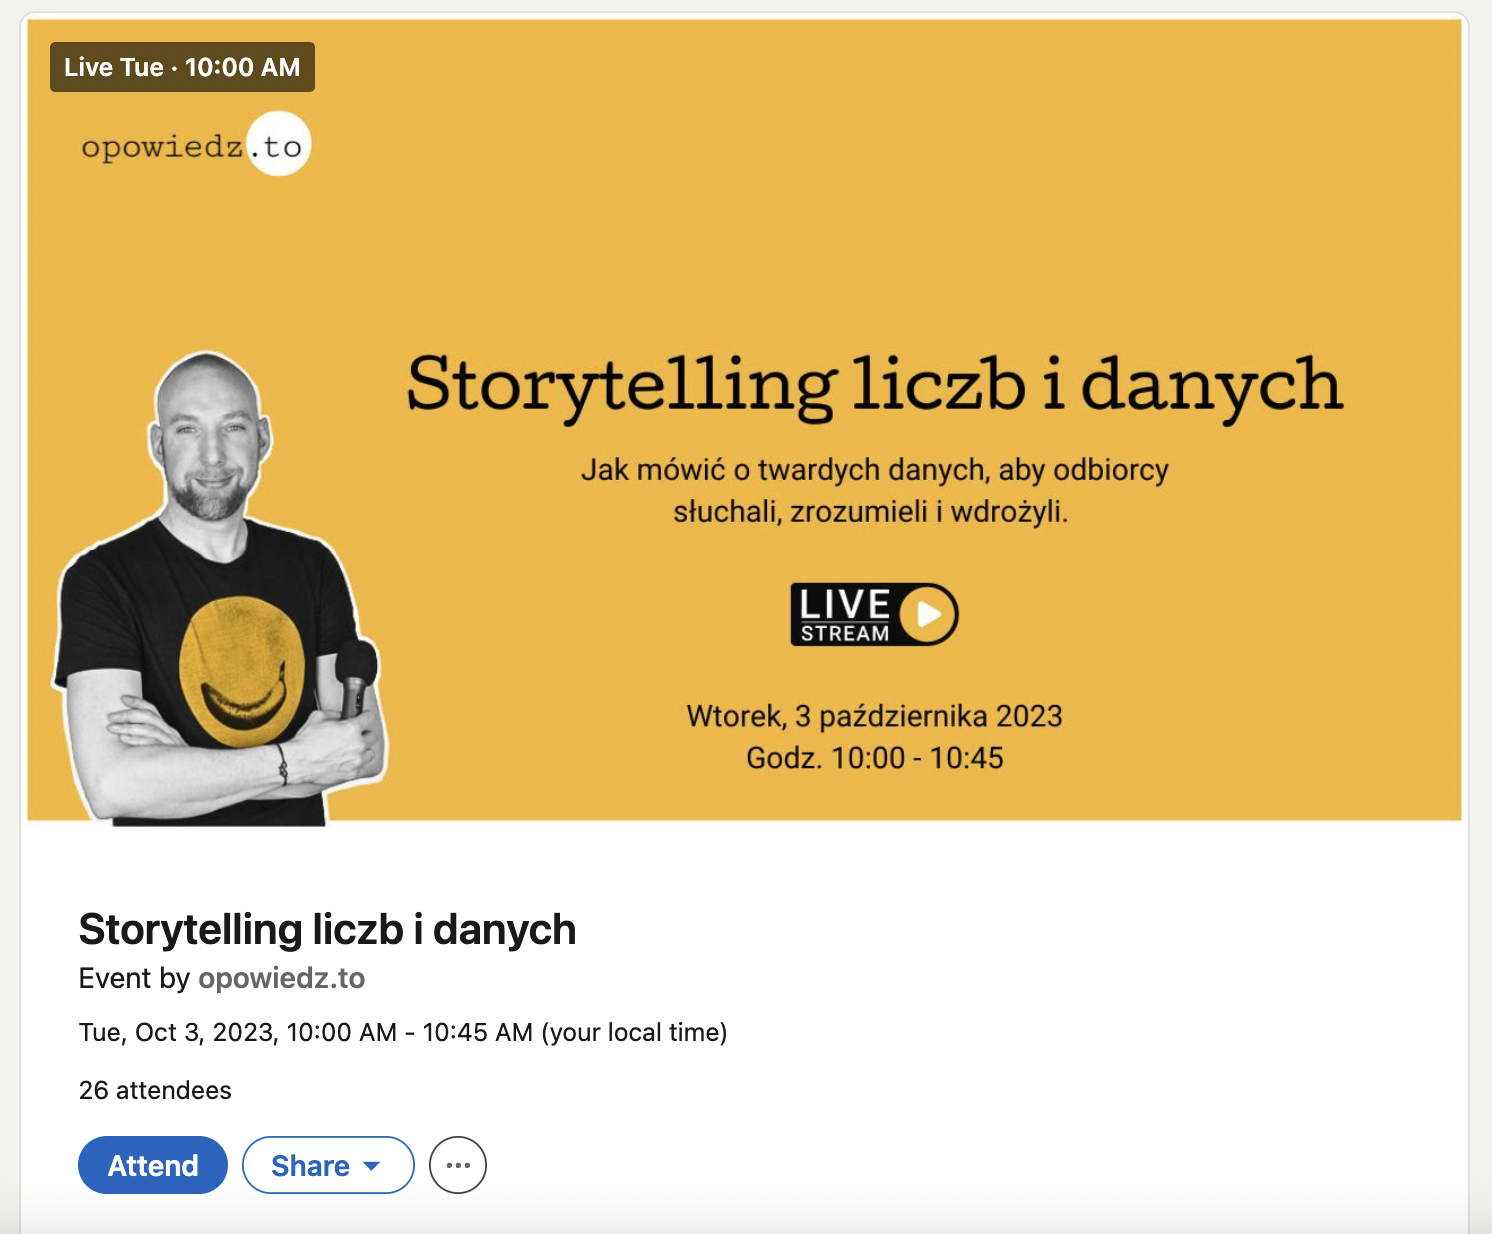Click the "Event by" text label

134,978
